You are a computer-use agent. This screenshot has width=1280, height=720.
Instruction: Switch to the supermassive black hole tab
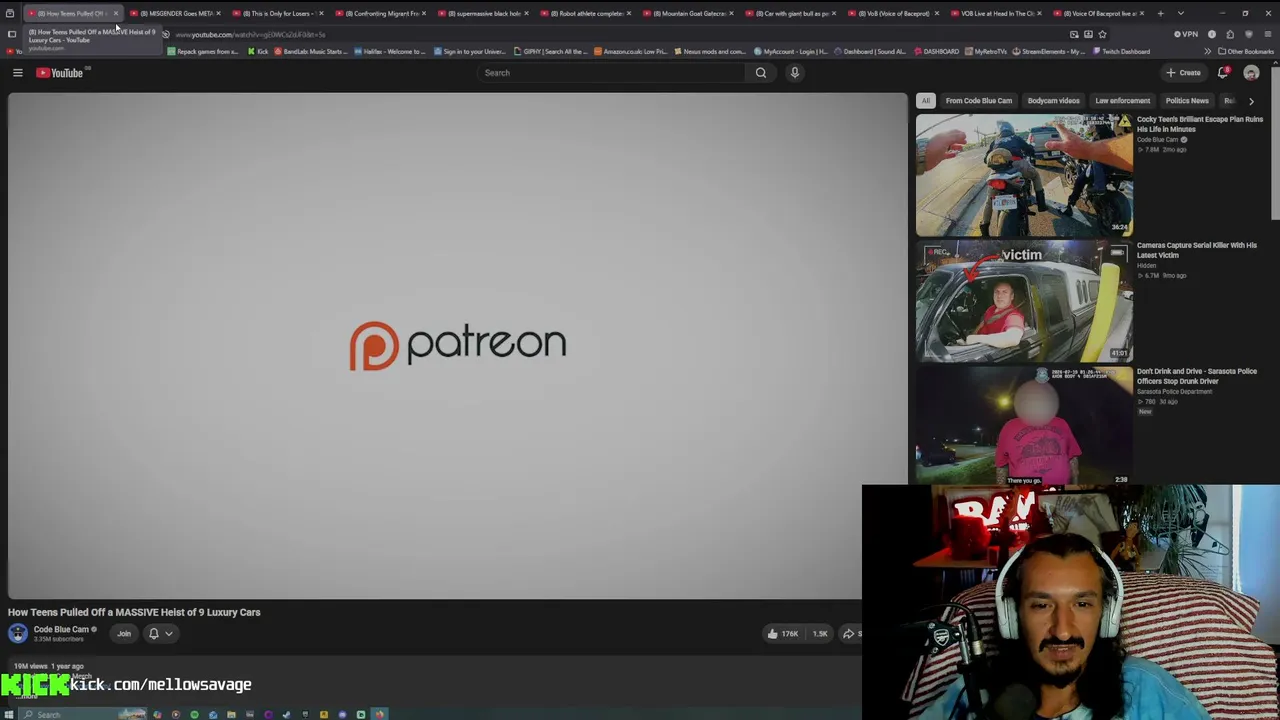point(484,13)
